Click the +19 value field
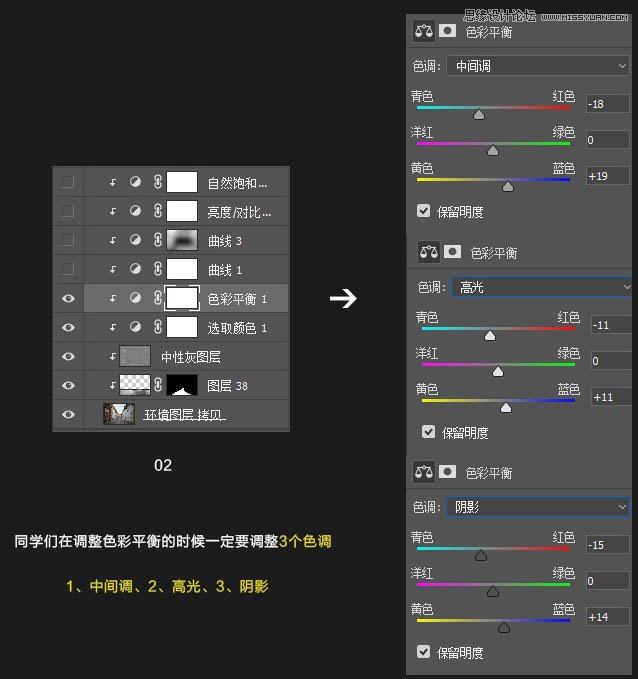The width and height of the screenshot is (638, 679). click(607, 176)
